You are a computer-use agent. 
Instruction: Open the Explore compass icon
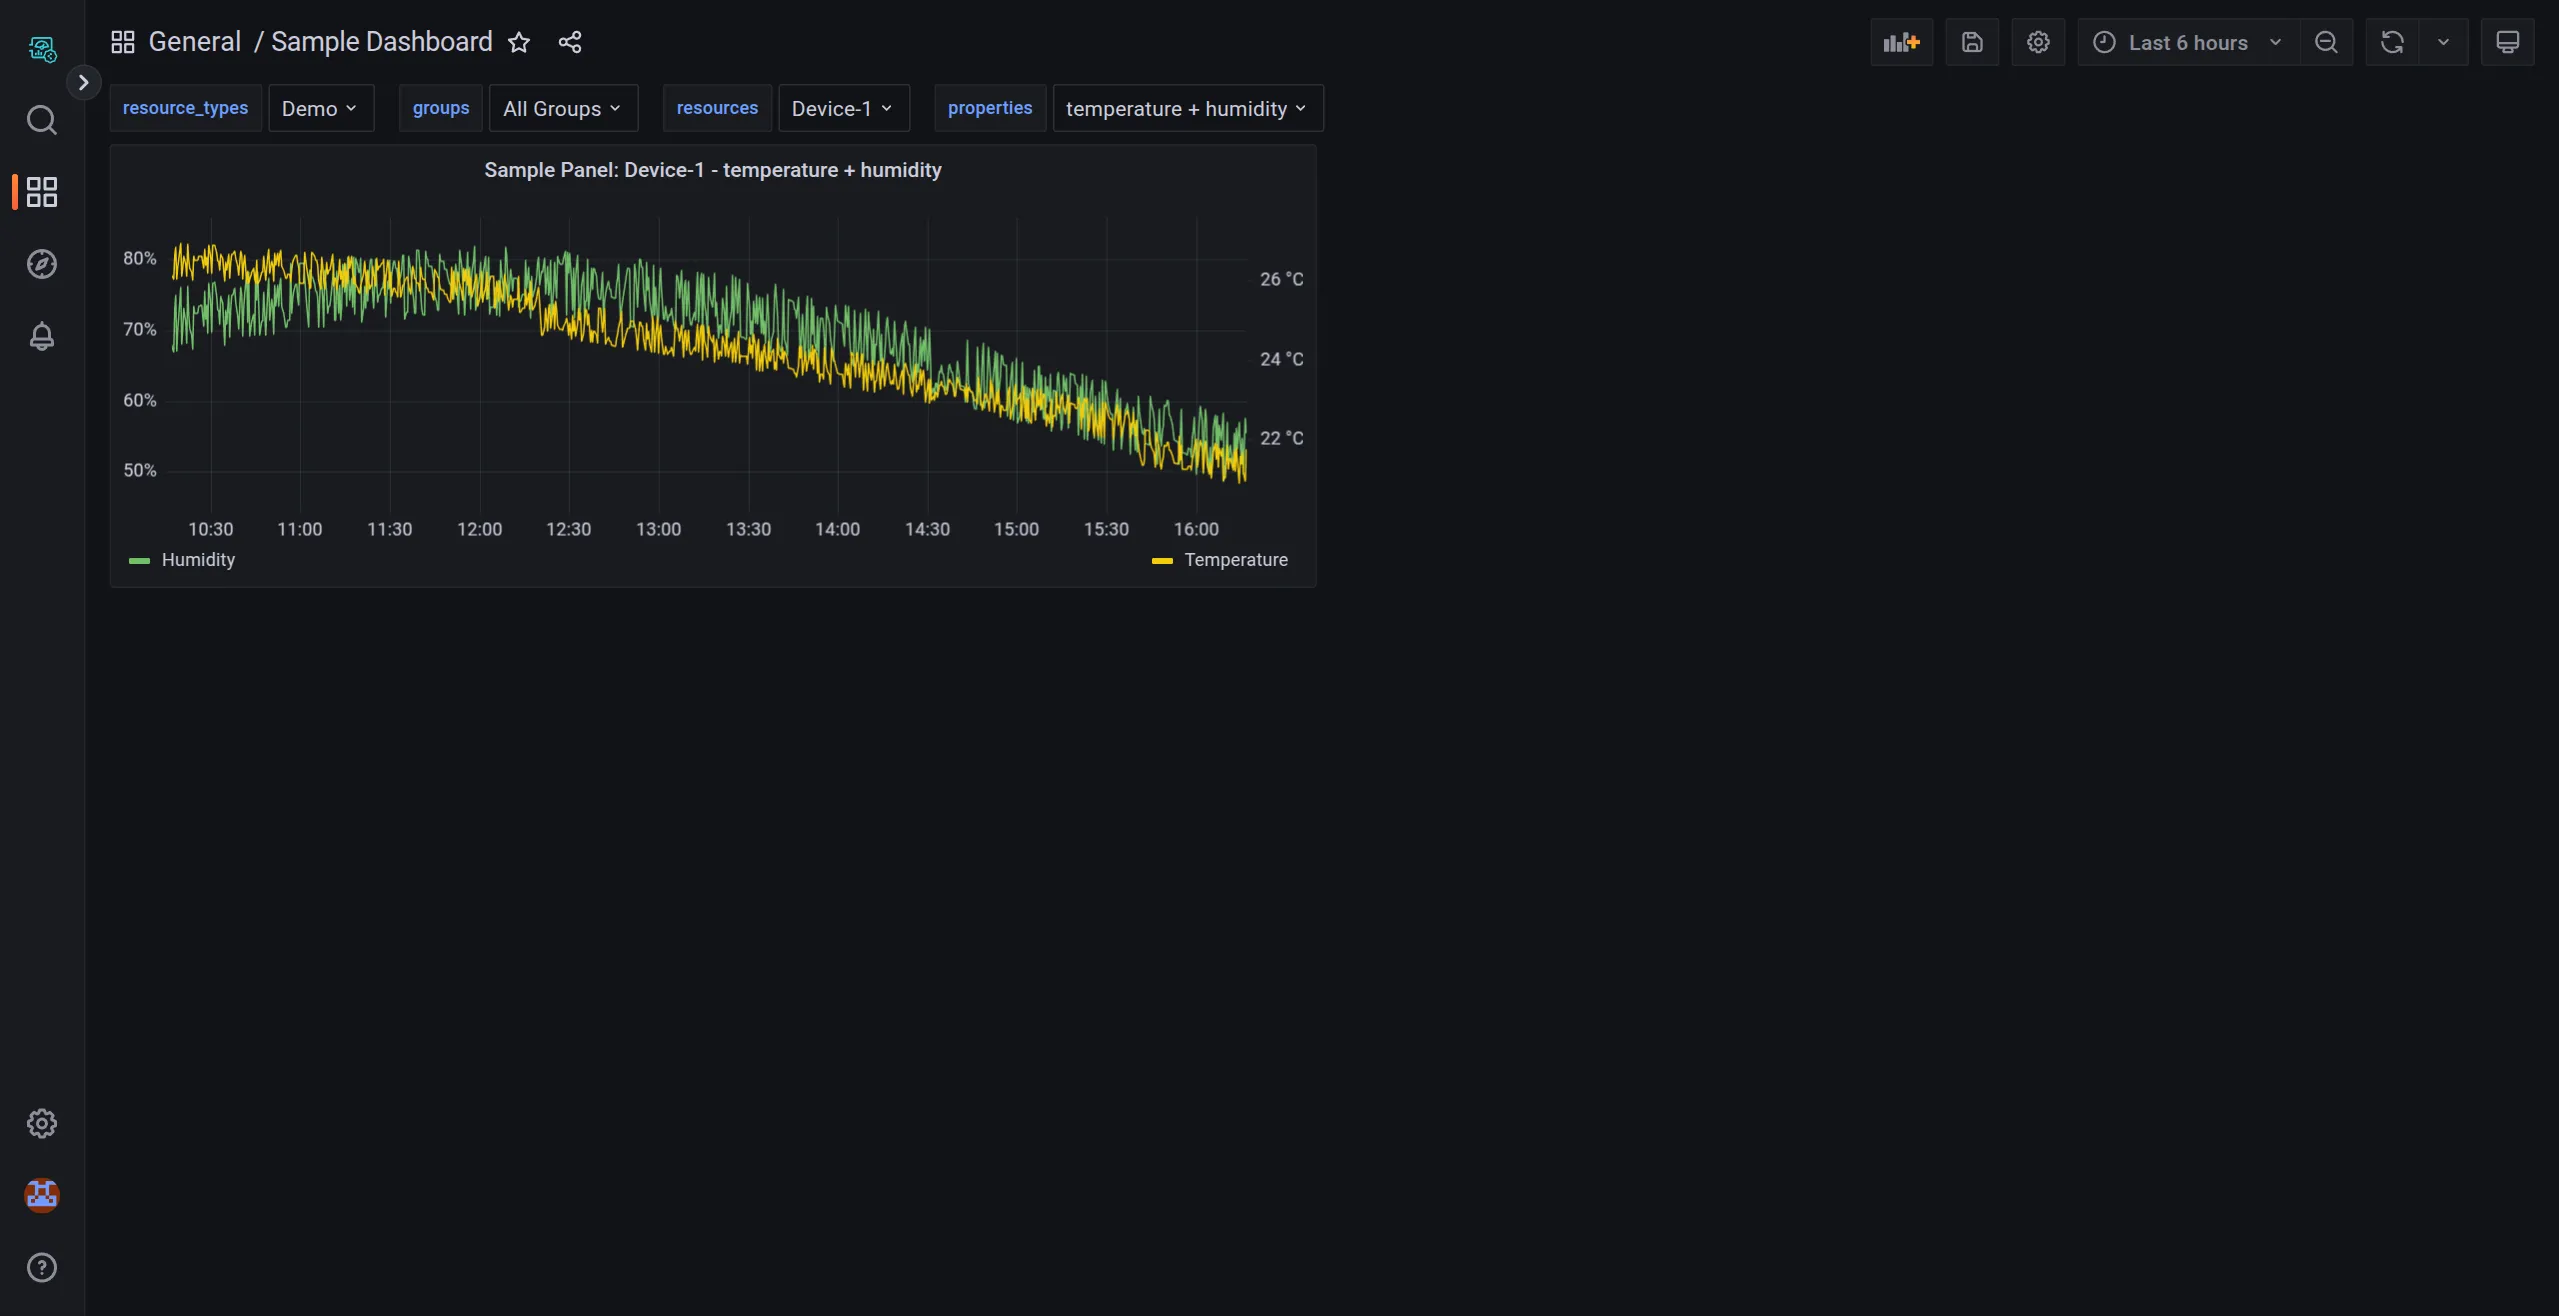[x=42, y=264]
